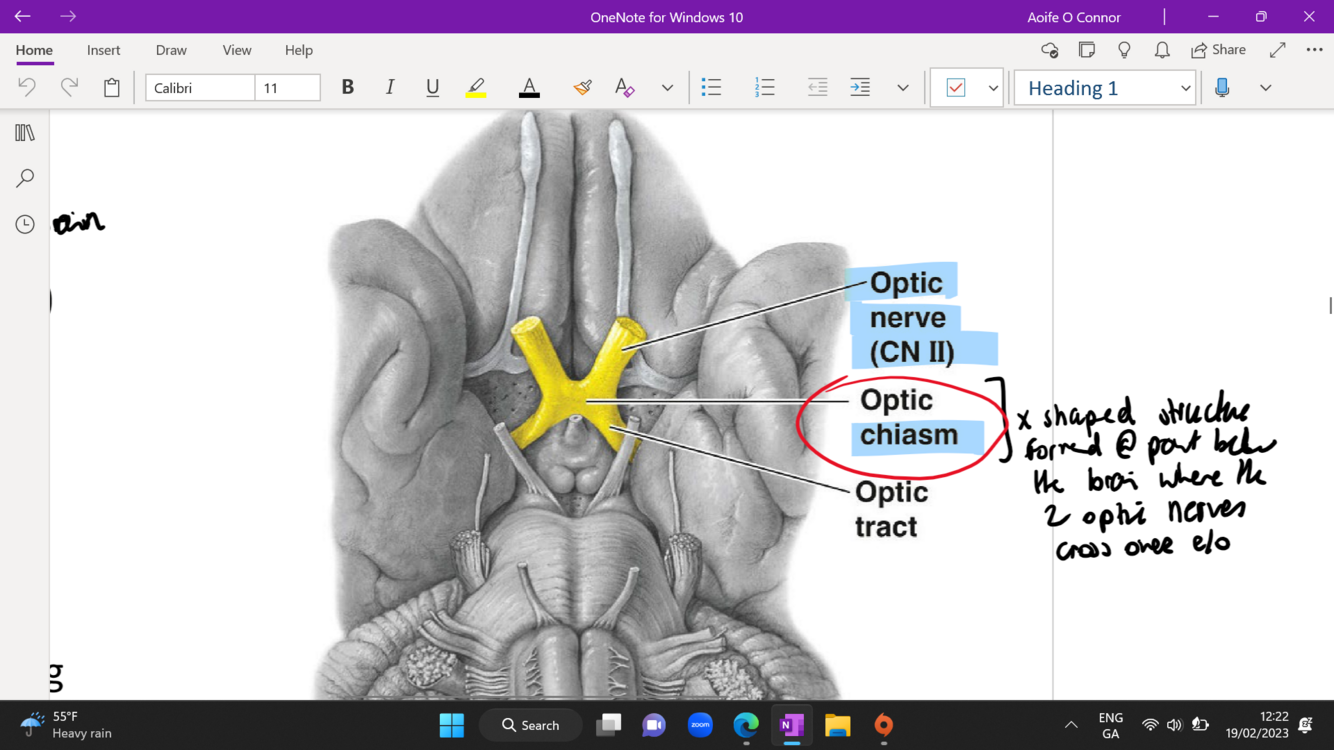Image resolution: width=1334 pixels, height=750 pixels.
Task: Click account name Aoife O Connor
Action: click(1073, 17)
